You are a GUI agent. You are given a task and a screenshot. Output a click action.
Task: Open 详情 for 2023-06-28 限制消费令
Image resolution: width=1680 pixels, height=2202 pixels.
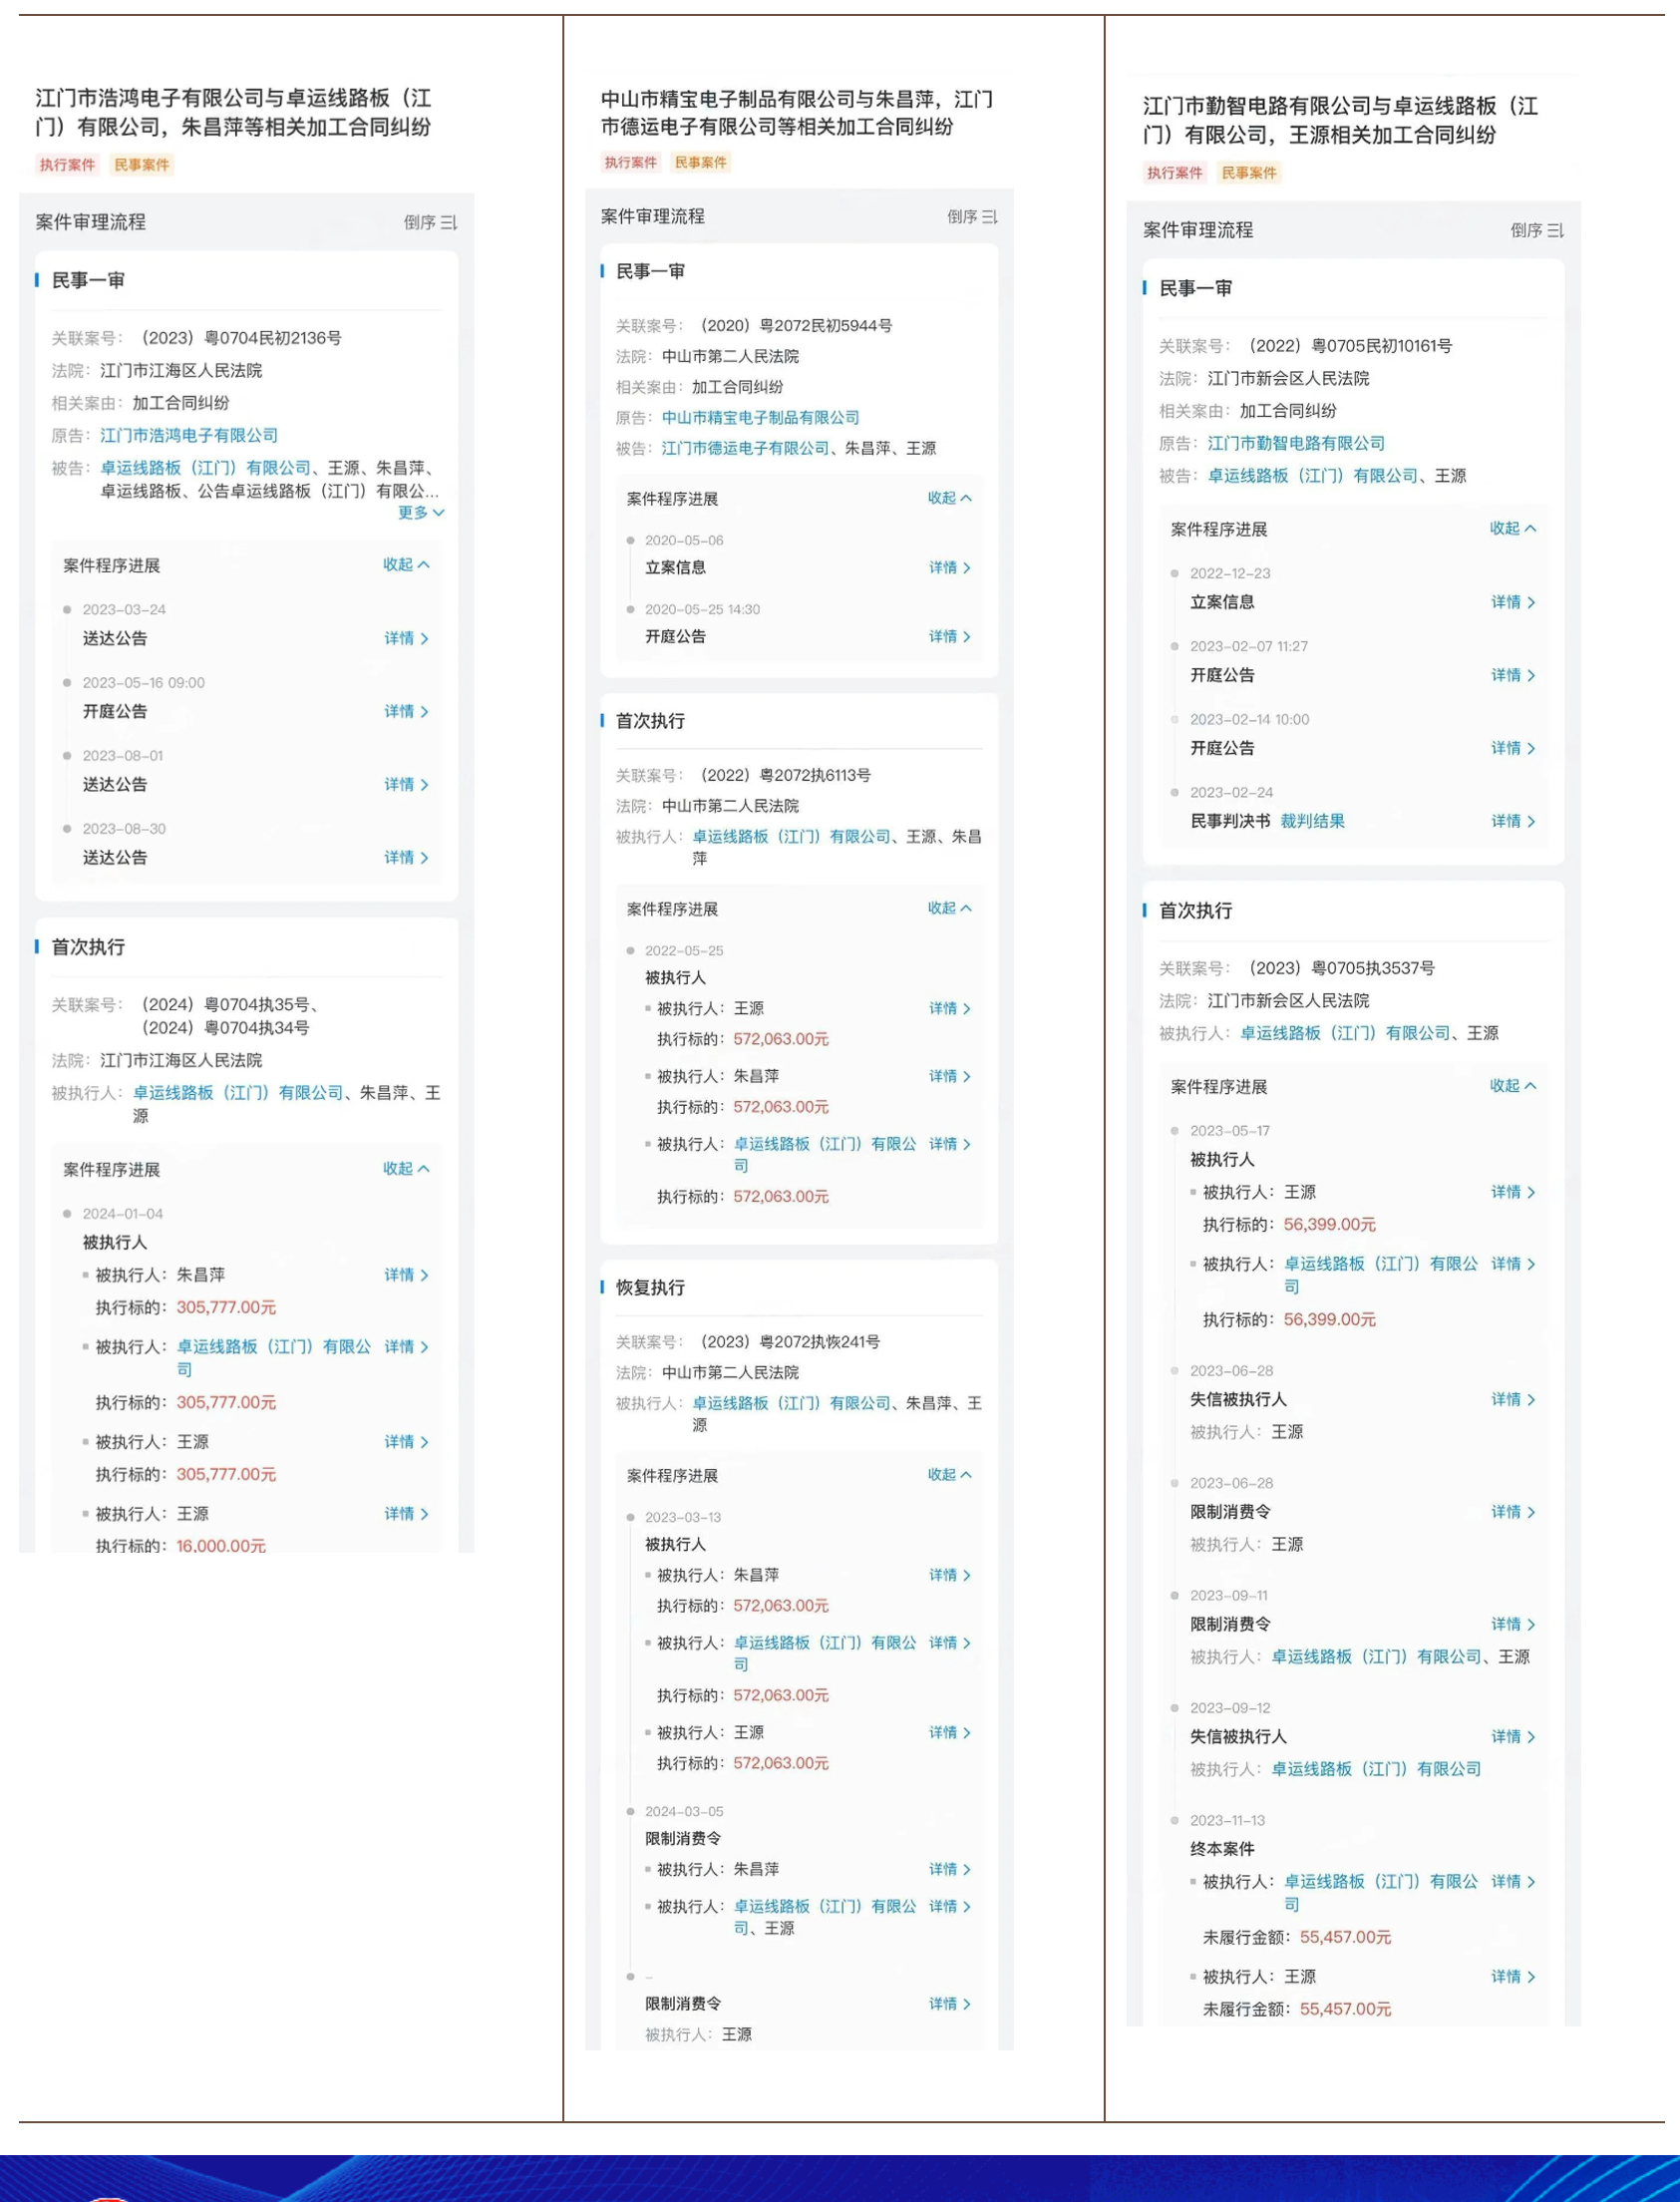1513,1512
